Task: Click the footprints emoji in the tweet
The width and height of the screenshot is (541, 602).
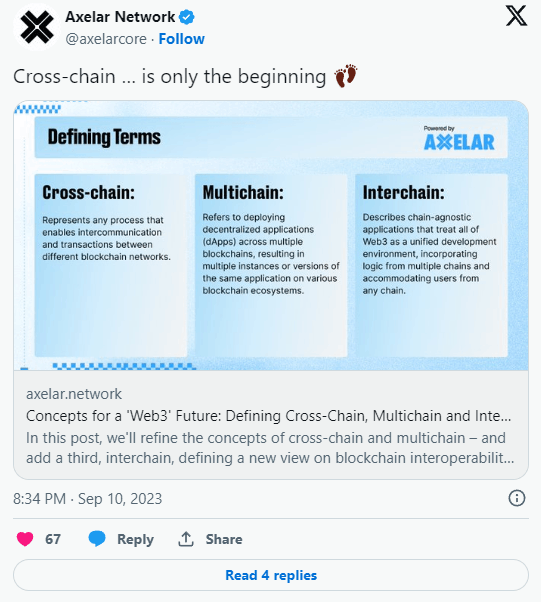Action: point(346,76)
